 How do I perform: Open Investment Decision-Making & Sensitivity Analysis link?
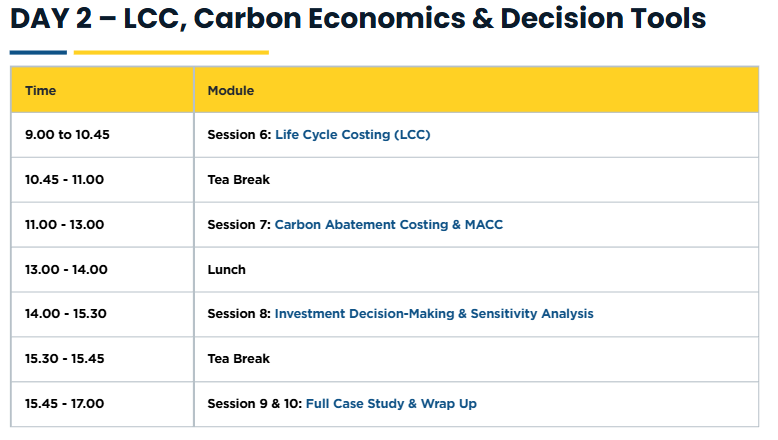pos(433,314)
